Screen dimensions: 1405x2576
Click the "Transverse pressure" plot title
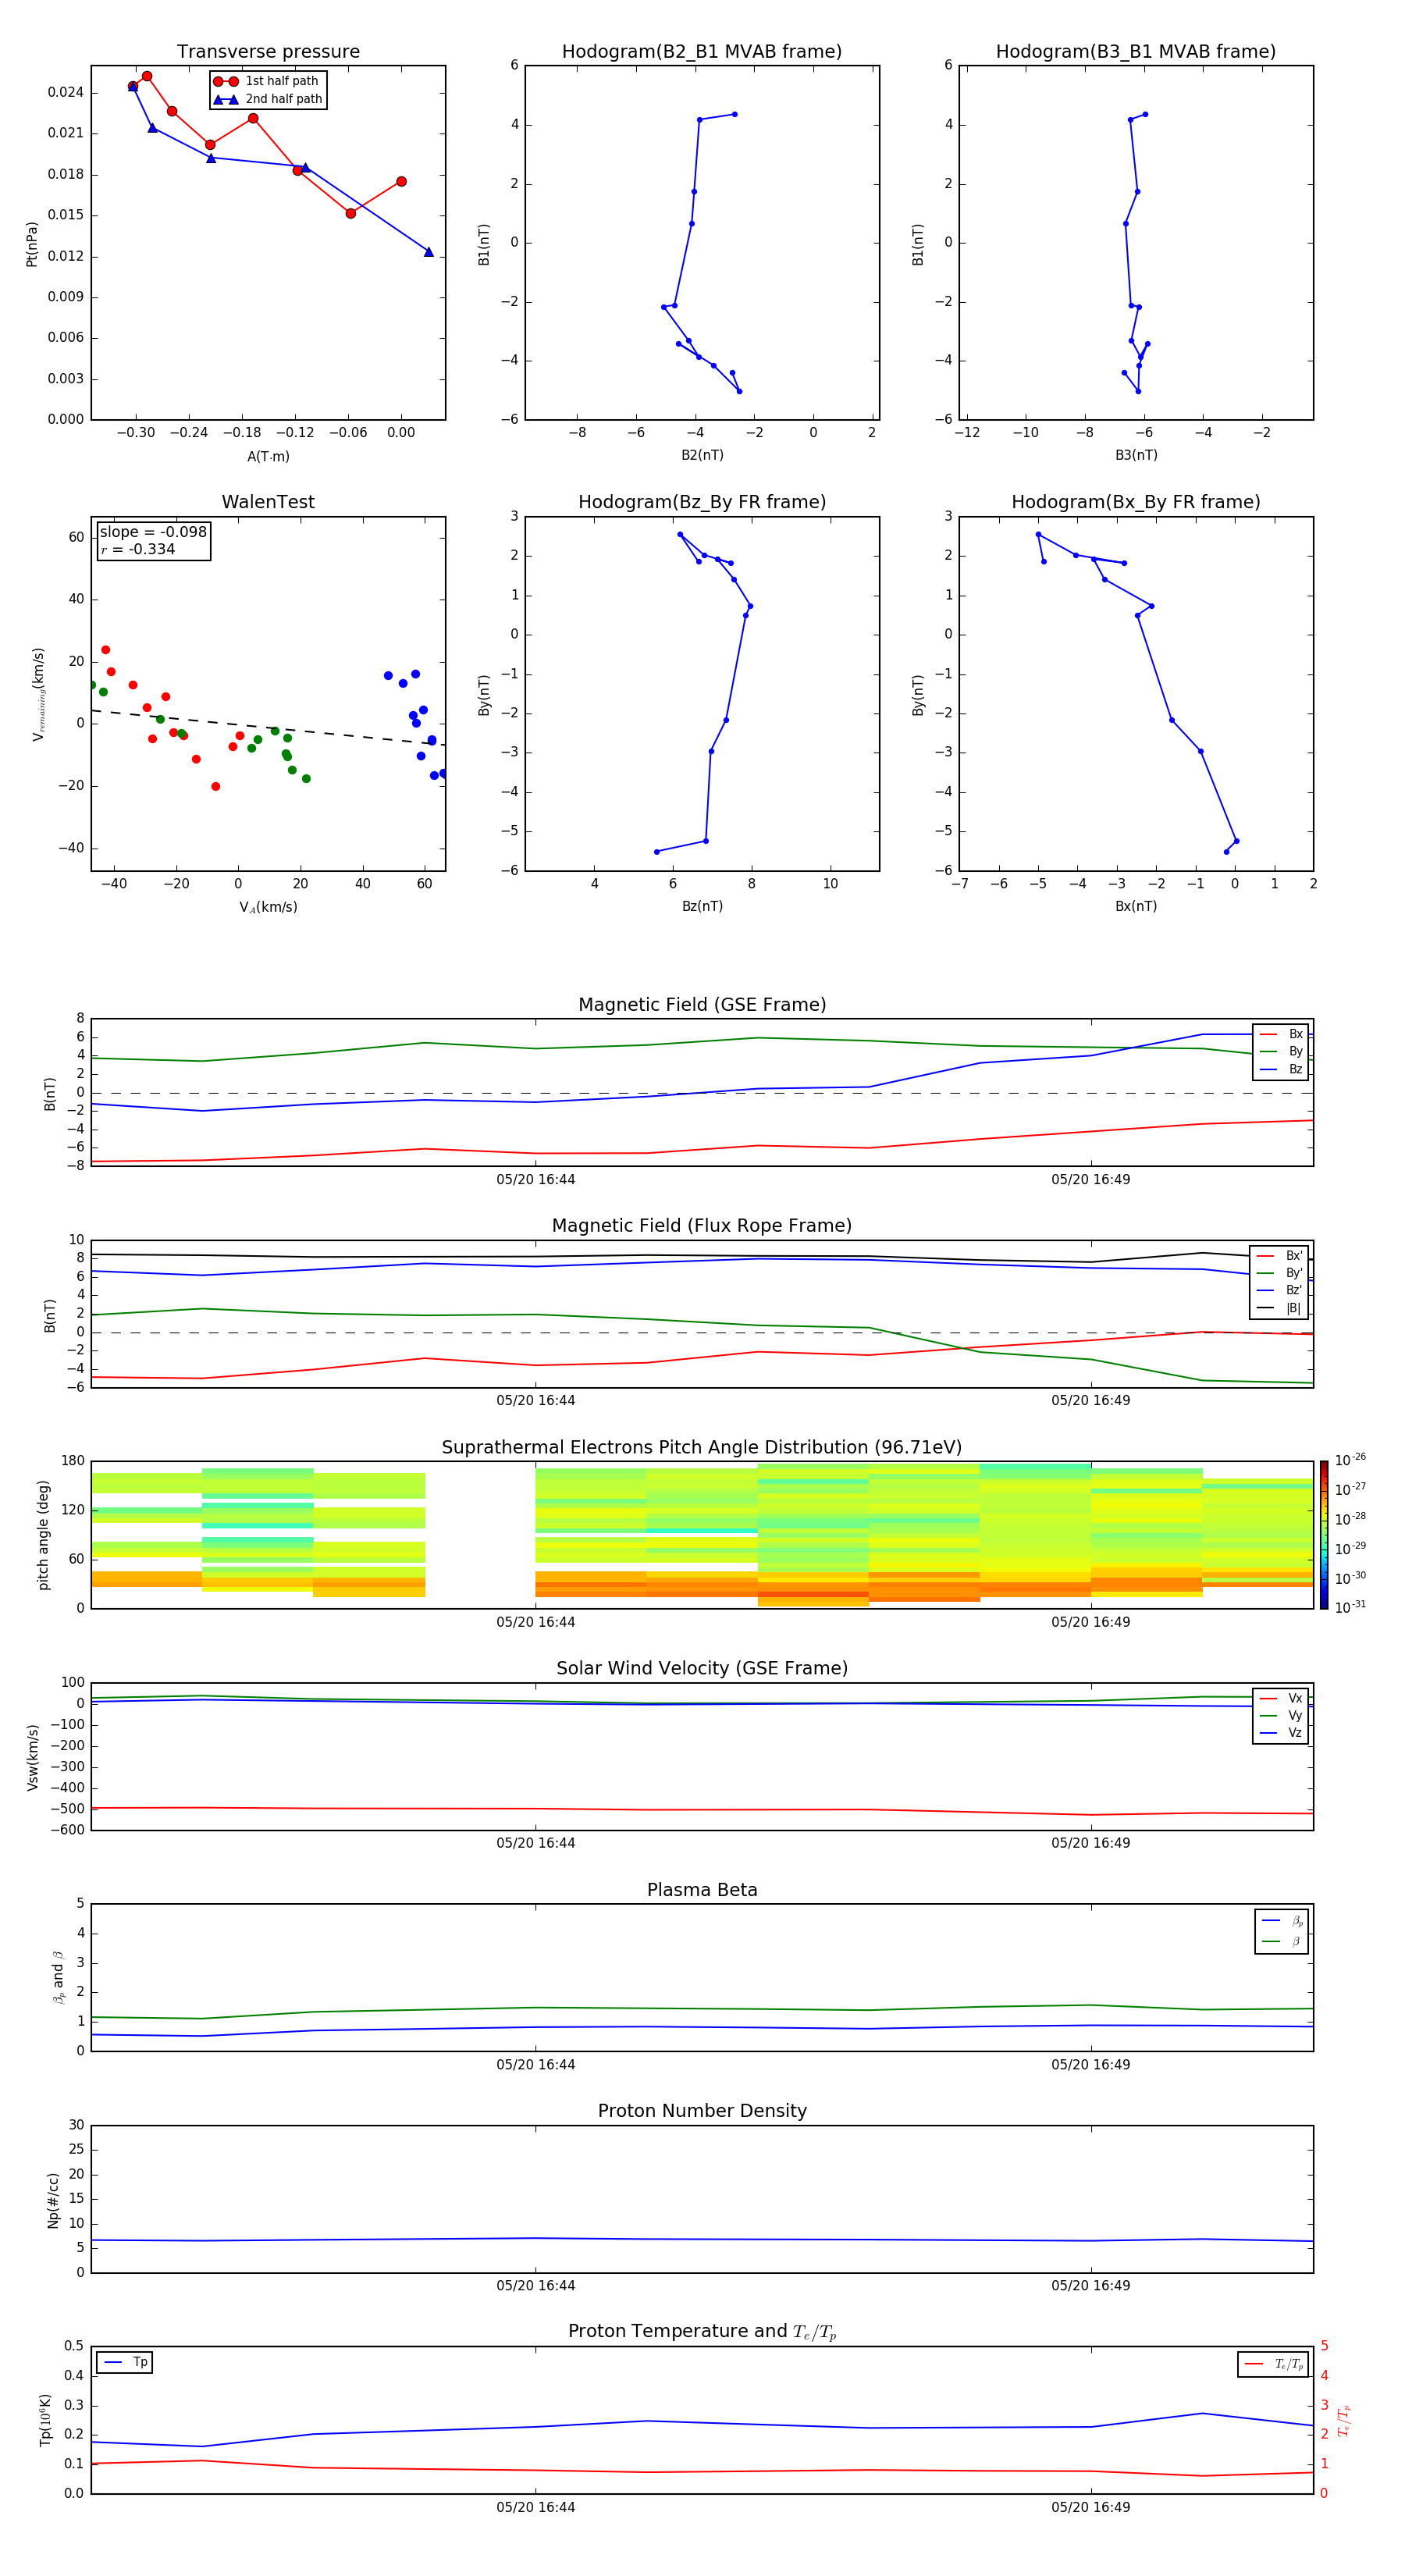coord(268,52)
